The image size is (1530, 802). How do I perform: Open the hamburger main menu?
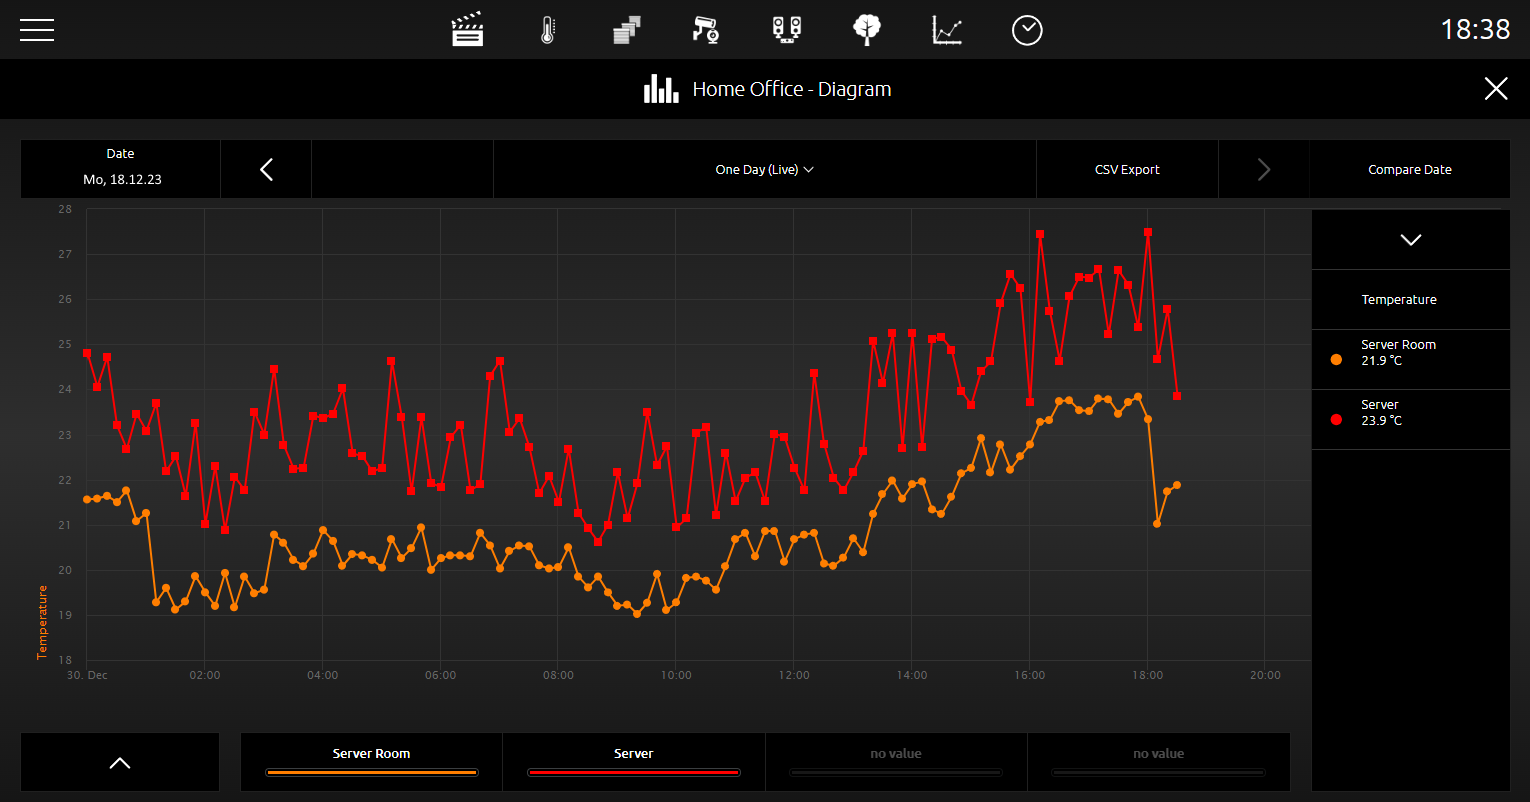(37, 30)
